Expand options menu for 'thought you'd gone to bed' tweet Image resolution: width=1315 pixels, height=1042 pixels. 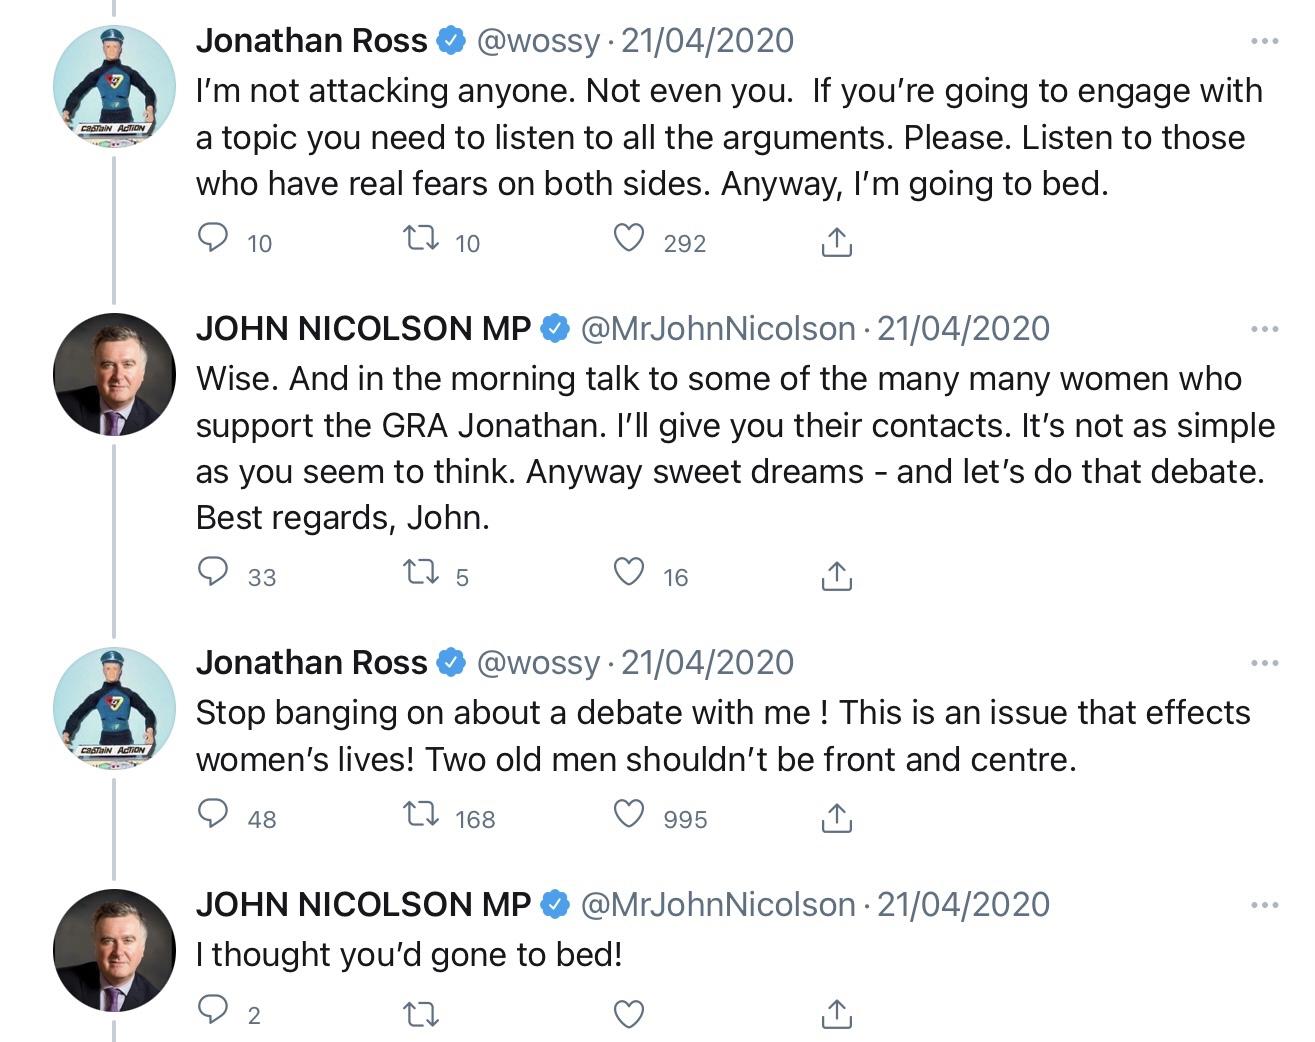(1264, 905)
